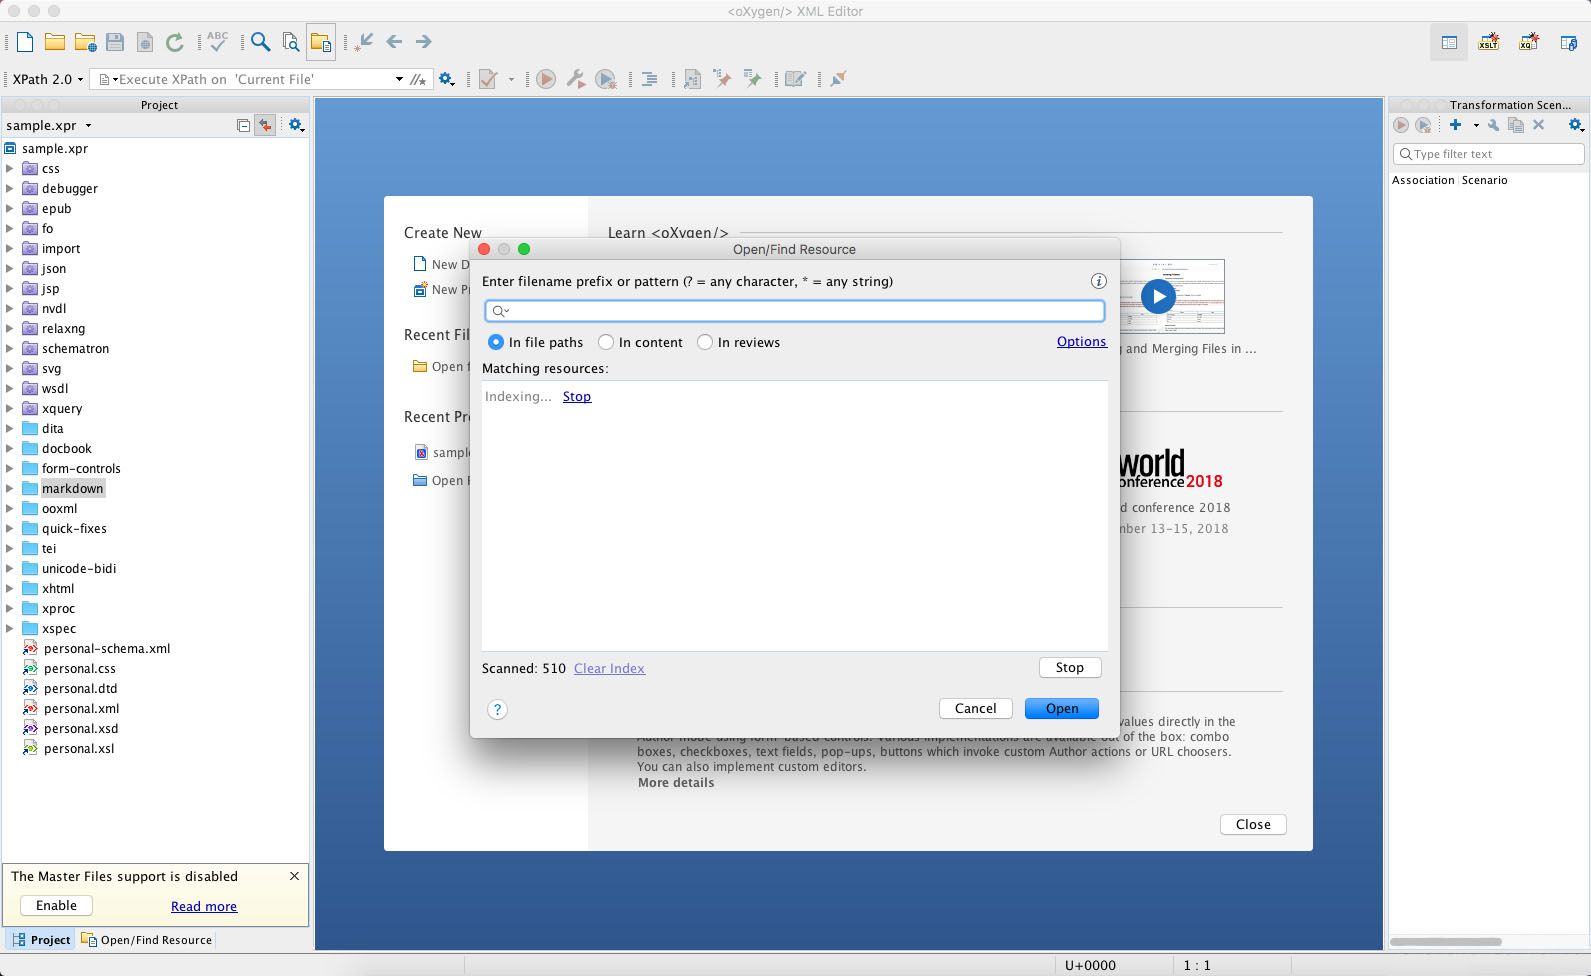This screenshot has height=976, width=1591.
Task: Click the Type filter text field
Action: 1489,154
